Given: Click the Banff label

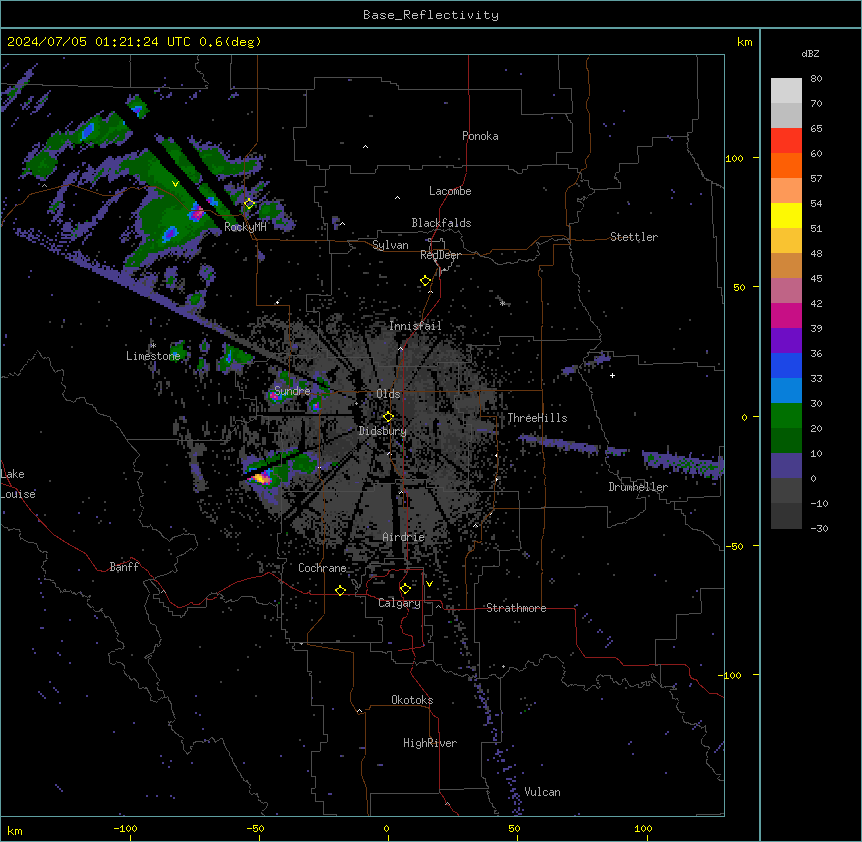Looking at the screenshot, I should tap(124, 567).
